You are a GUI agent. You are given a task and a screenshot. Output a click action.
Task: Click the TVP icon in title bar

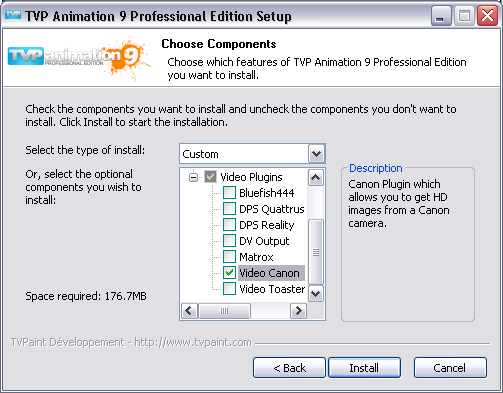(x=13, y=15)
